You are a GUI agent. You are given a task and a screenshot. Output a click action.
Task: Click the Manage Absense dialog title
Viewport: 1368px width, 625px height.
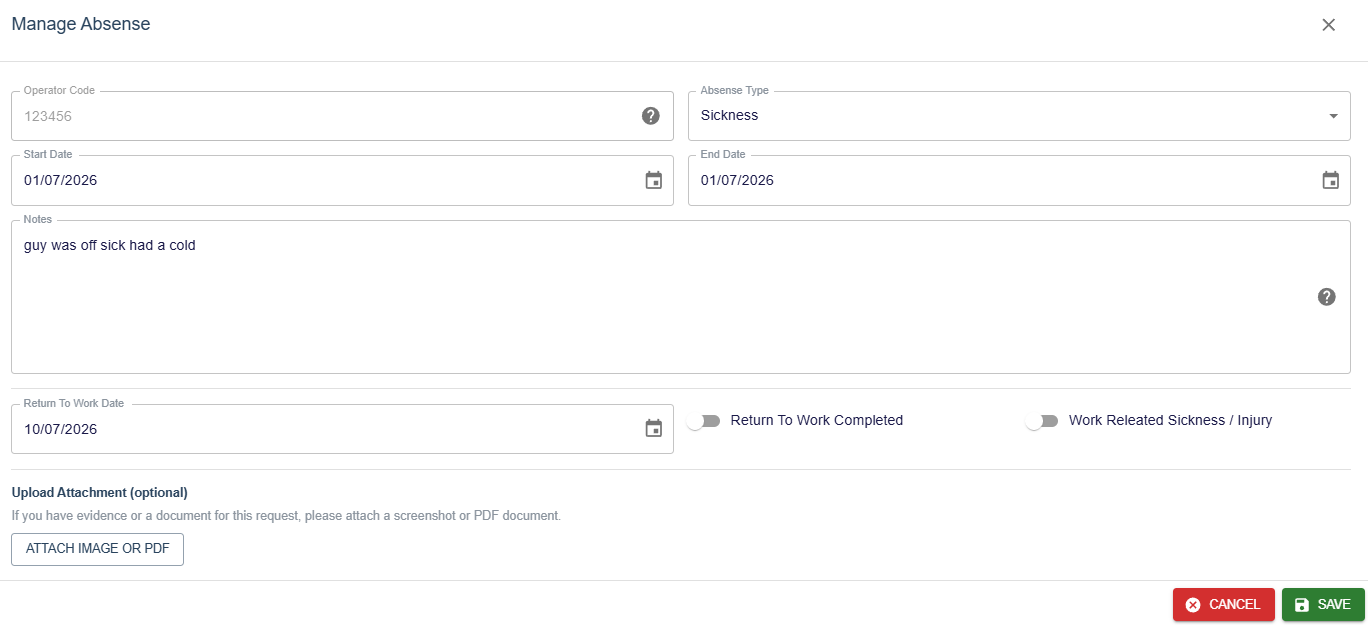click(x=81, y=24)
